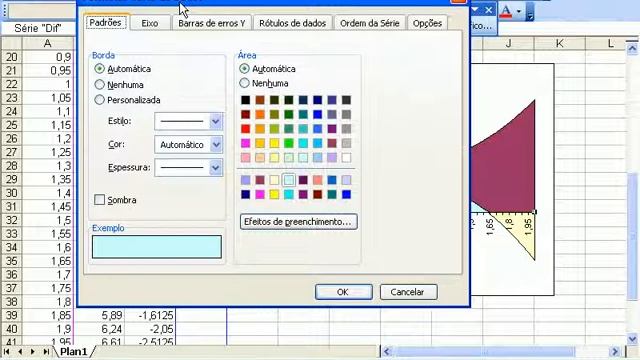Click the font color A icon
This screenshot has height=360, width=640.
point(506,11)
